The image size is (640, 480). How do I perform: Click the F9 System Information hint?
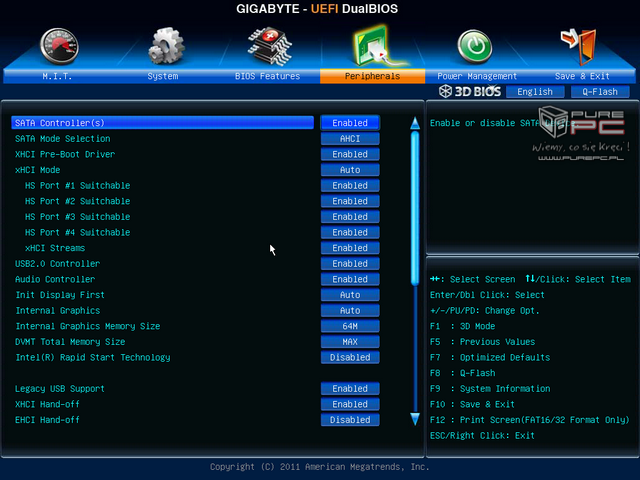(490, 389)
